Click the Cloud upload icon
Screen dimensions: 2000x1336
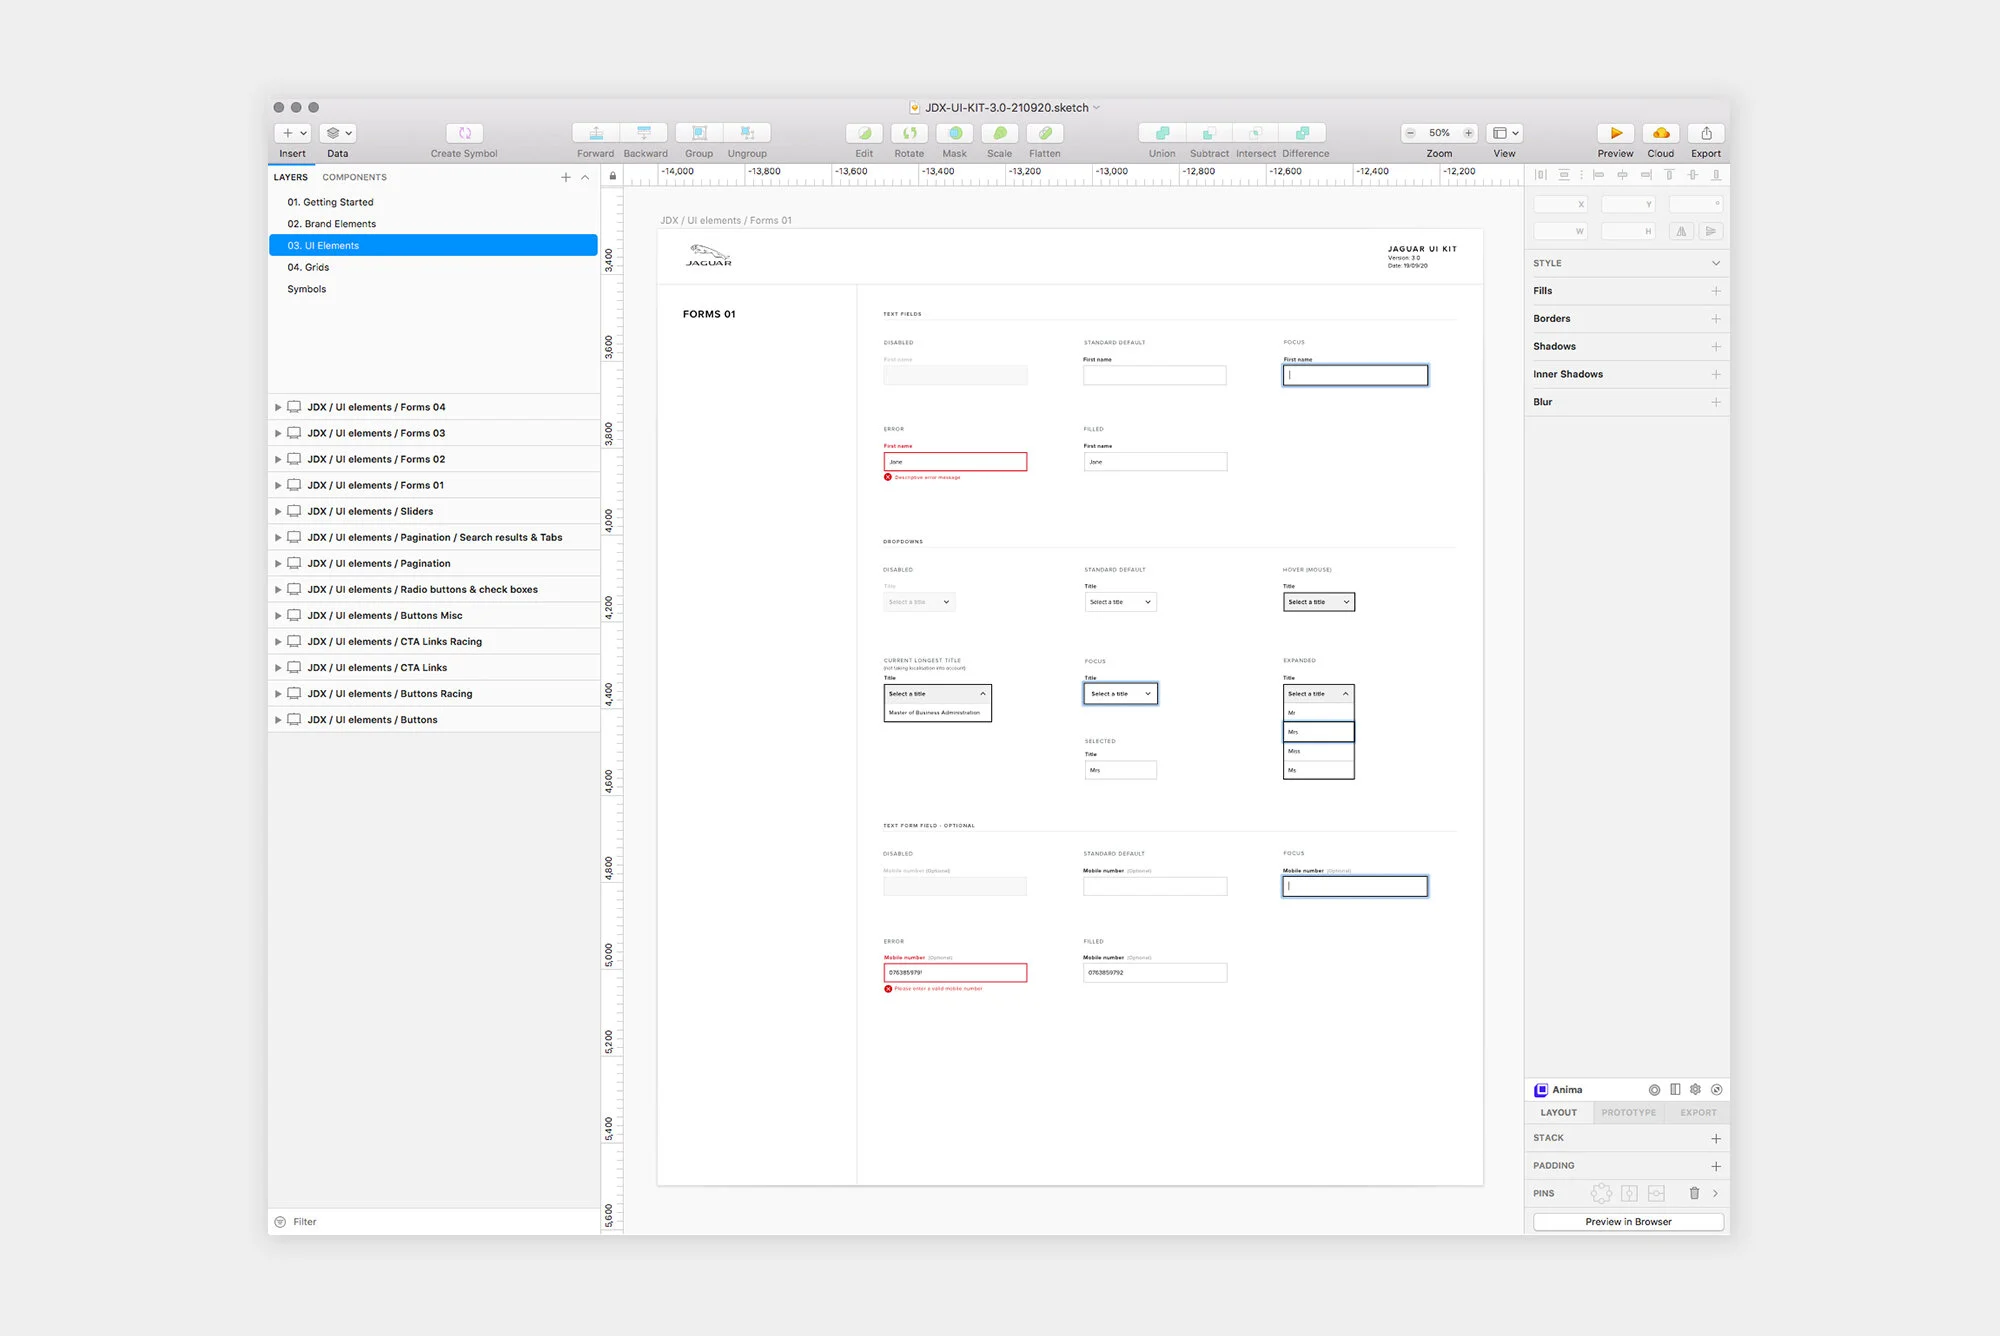(x=1660, y=133)
